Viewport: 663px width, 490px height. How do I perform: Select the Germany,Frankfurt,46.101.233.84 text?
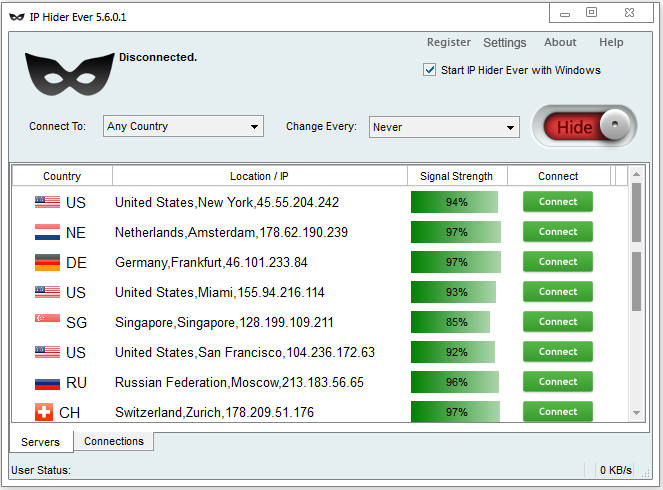211,263
